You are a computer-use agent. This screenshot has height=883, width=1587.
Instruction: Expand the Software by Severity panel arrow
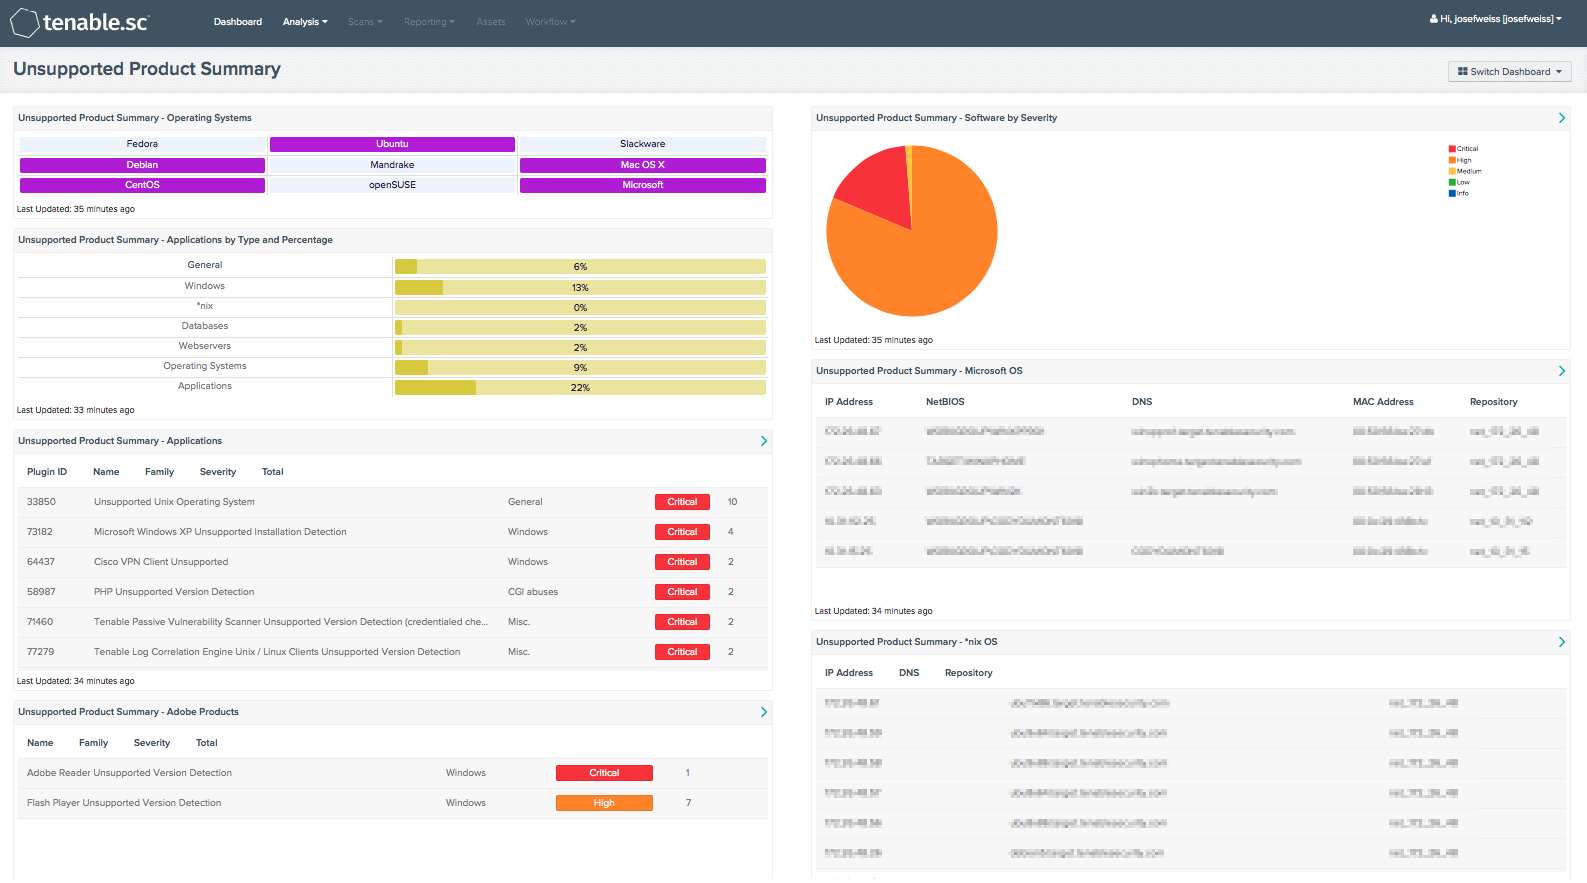[1562, 118]
